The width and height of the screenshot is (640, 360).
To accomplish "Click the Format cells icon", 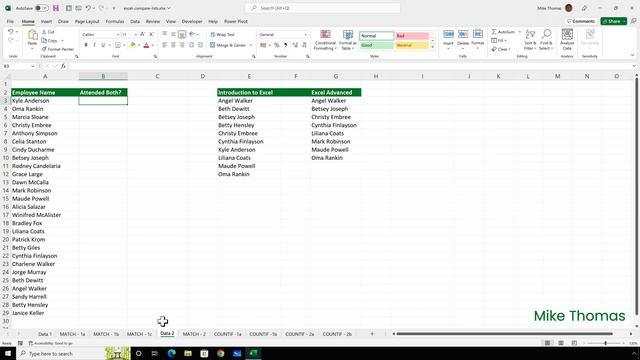I will (x=478, y=34).
